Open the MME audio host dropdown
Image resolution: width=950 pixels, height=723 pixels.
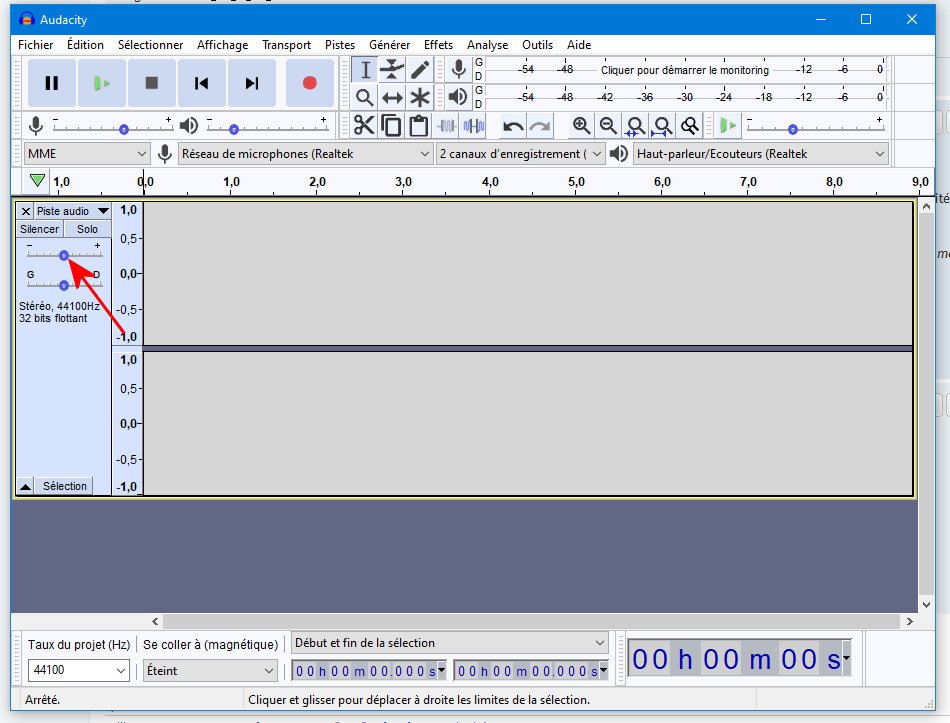point(87,154)
